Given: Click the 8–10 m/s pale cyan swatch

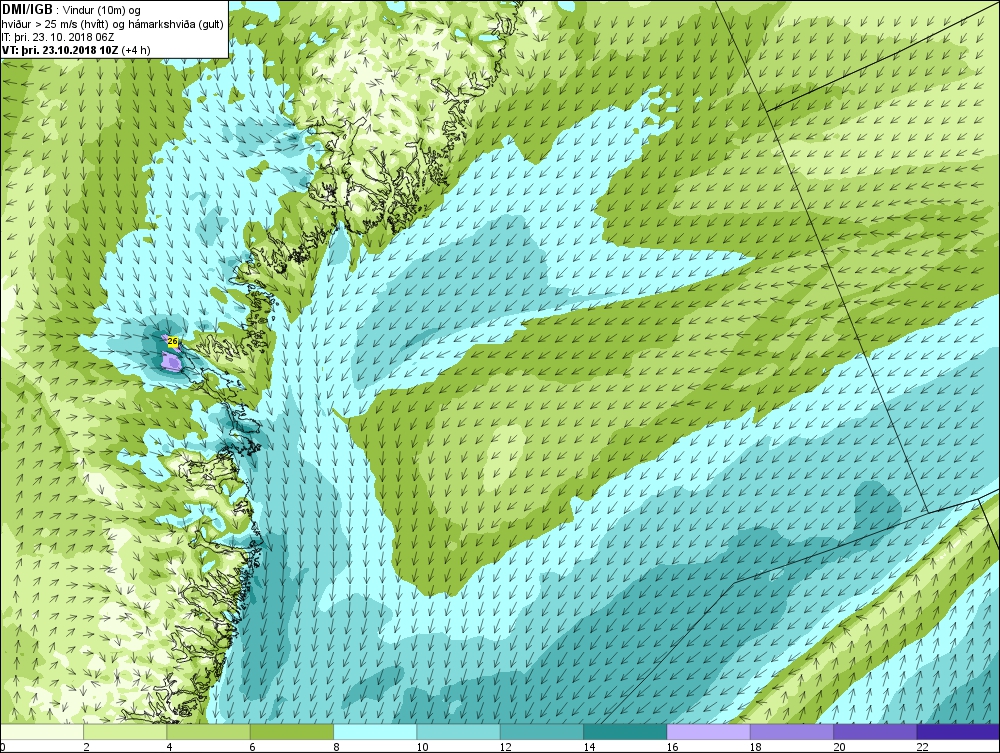Looking at the screenshot, I should coord(375,732).
